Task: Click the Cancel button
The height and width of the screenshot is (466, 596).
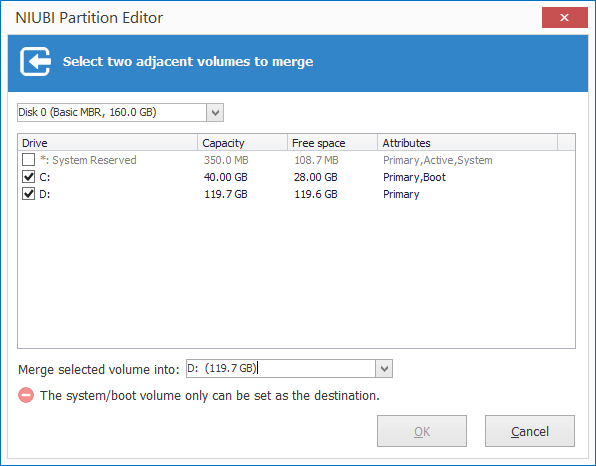Action: (x=530, y=431)
